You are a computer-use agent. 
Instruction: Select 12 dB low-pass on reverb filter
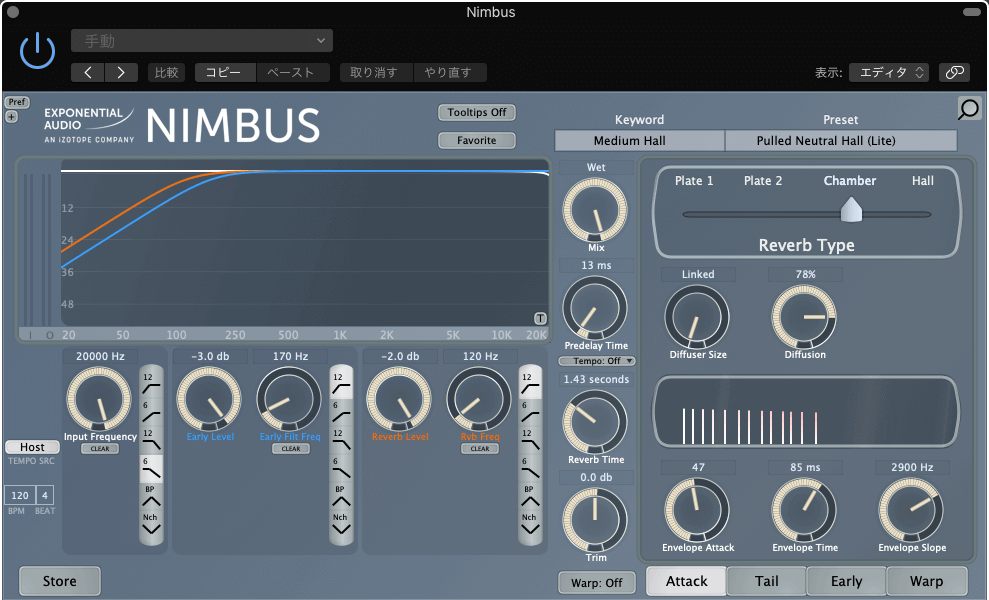[x=530, y=439]
